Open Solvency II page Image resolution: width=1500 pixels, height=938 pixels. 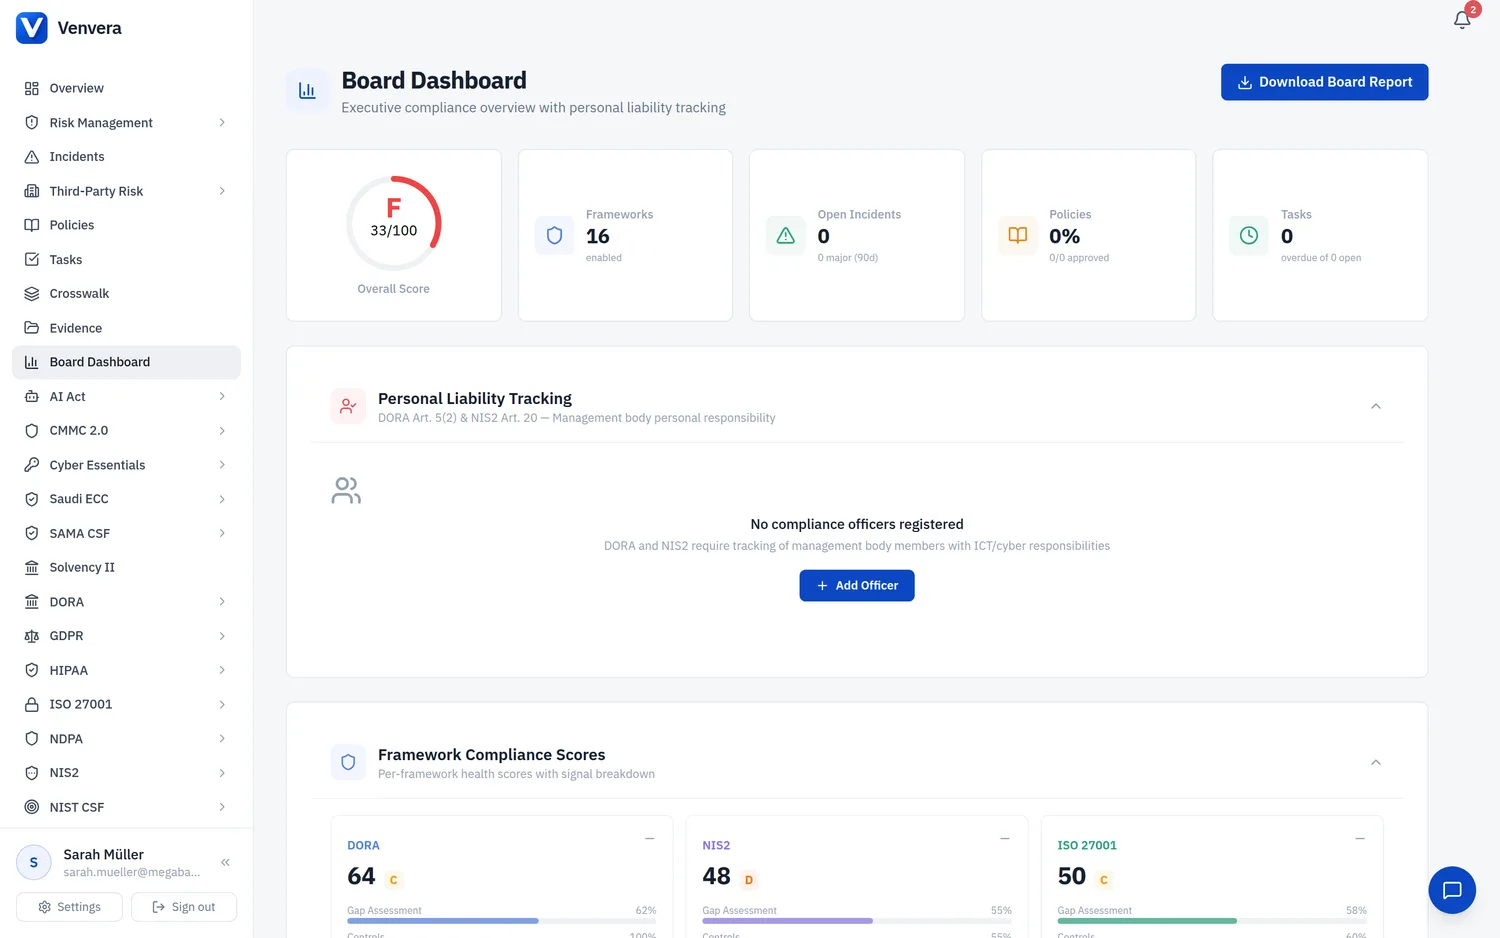click(126, 567)
